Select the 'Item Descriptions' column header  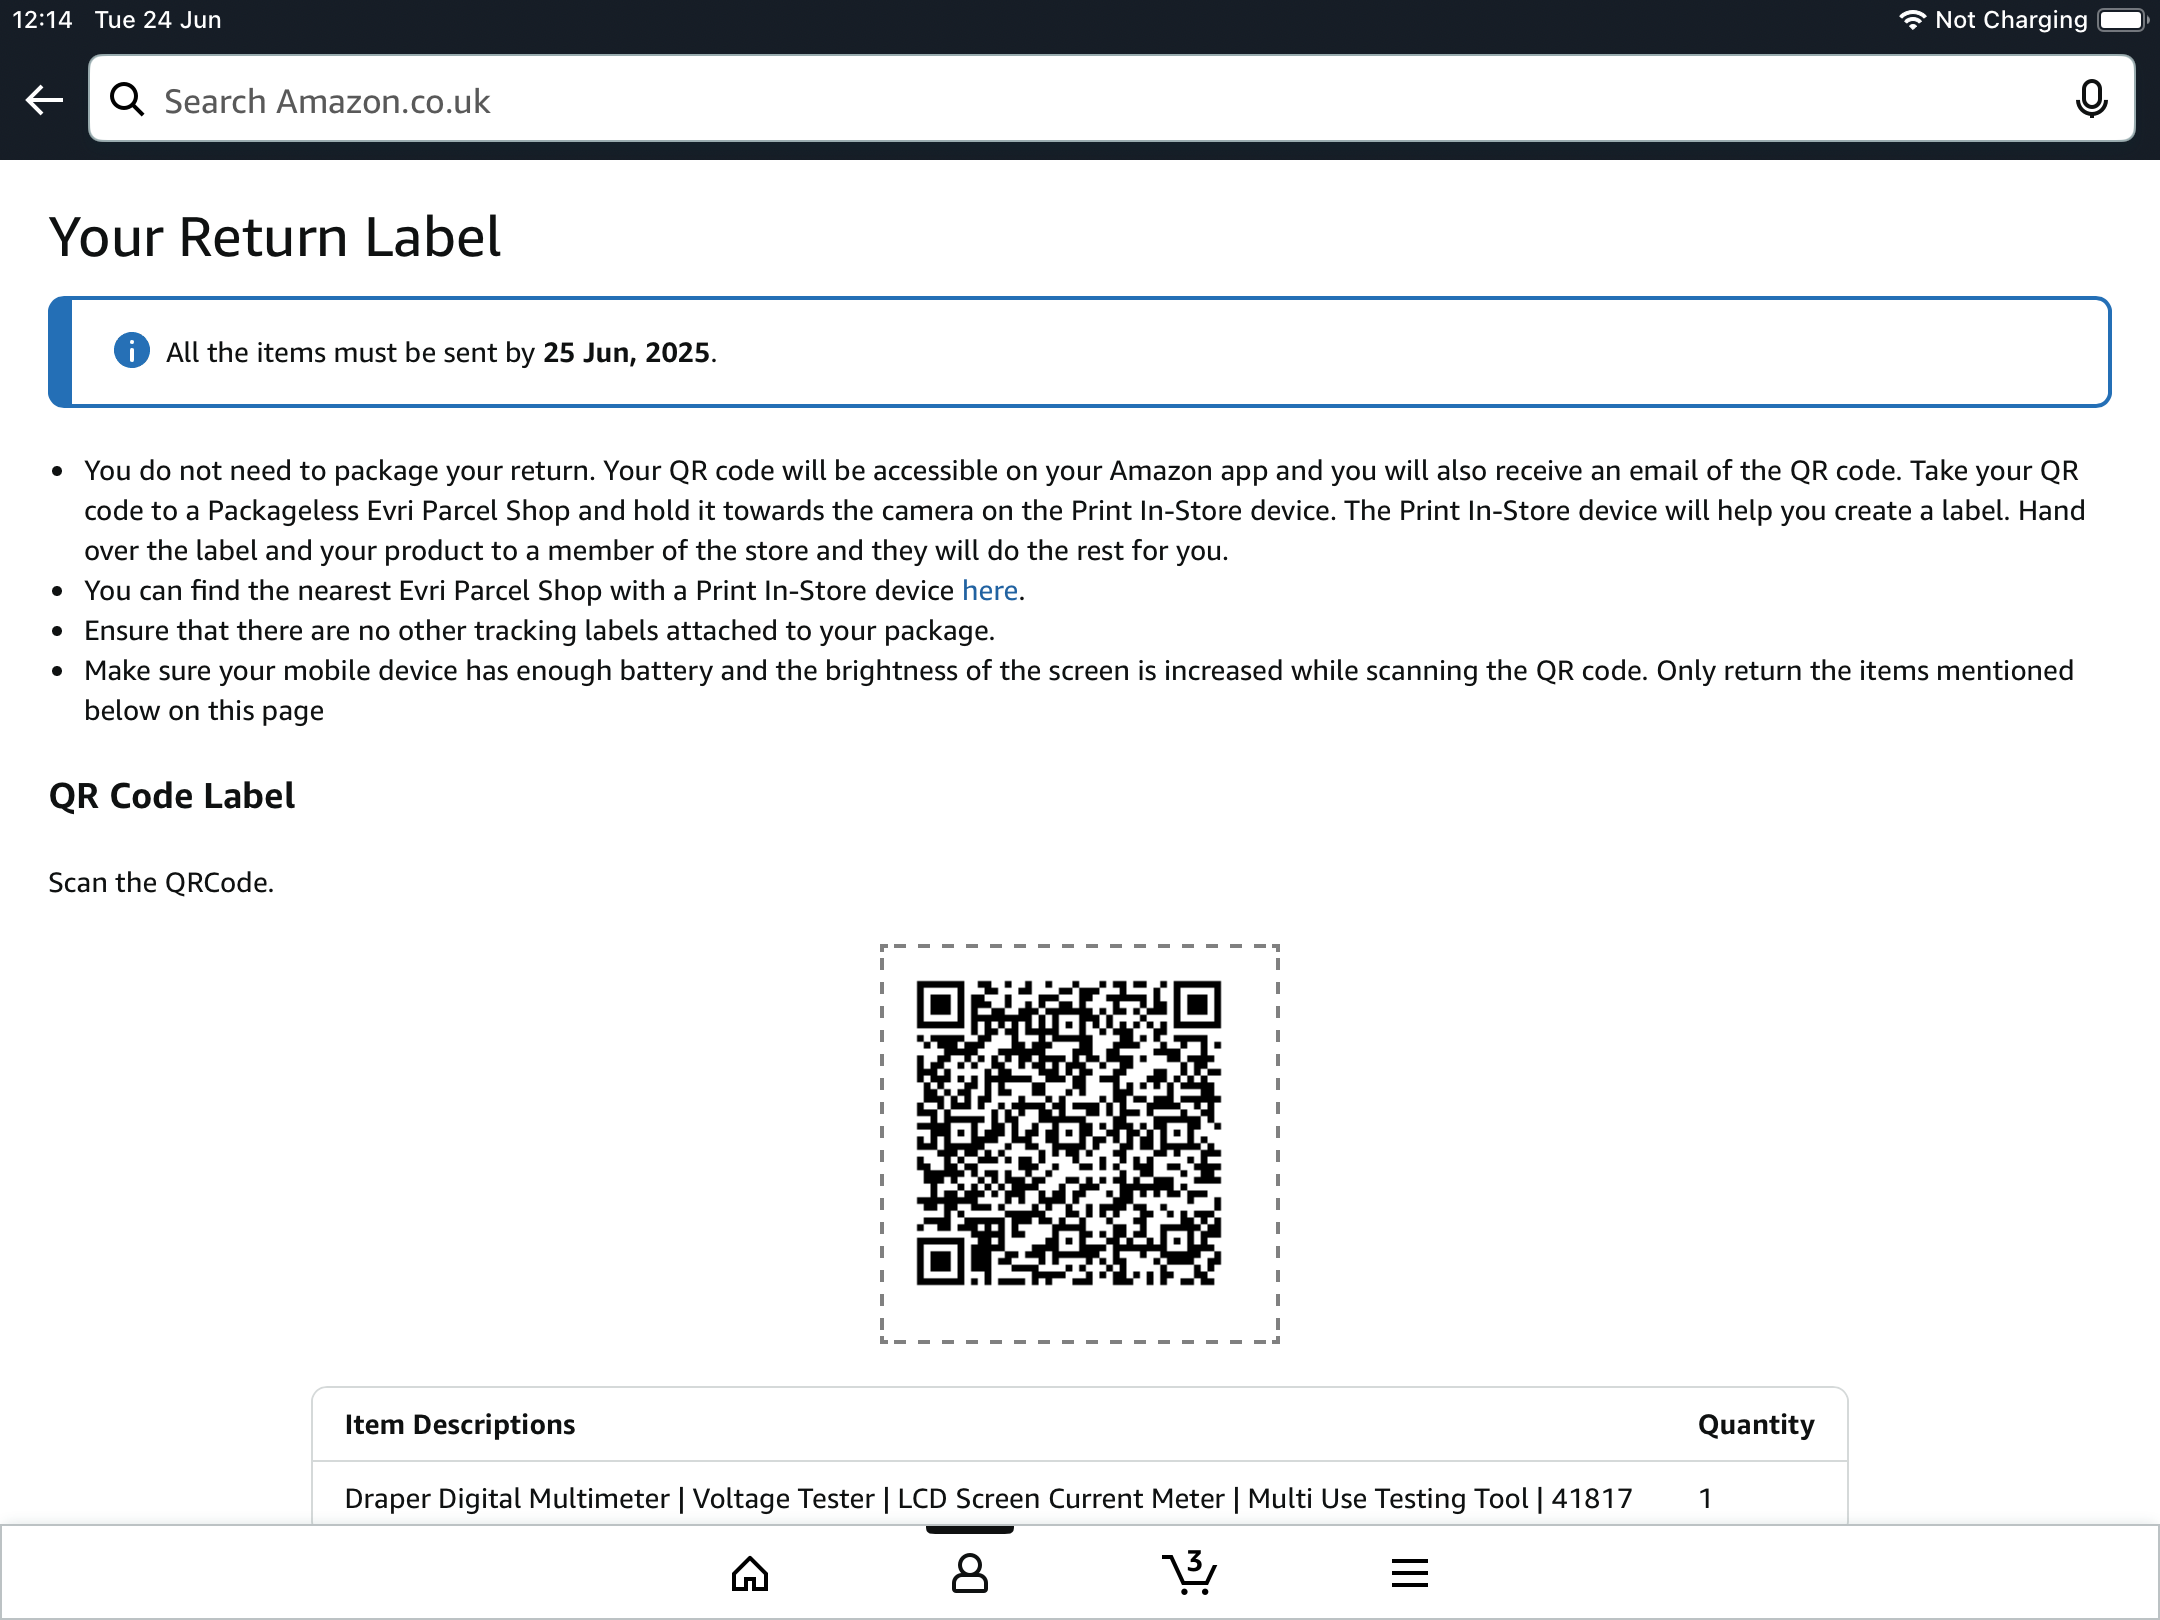[460, 1425]
